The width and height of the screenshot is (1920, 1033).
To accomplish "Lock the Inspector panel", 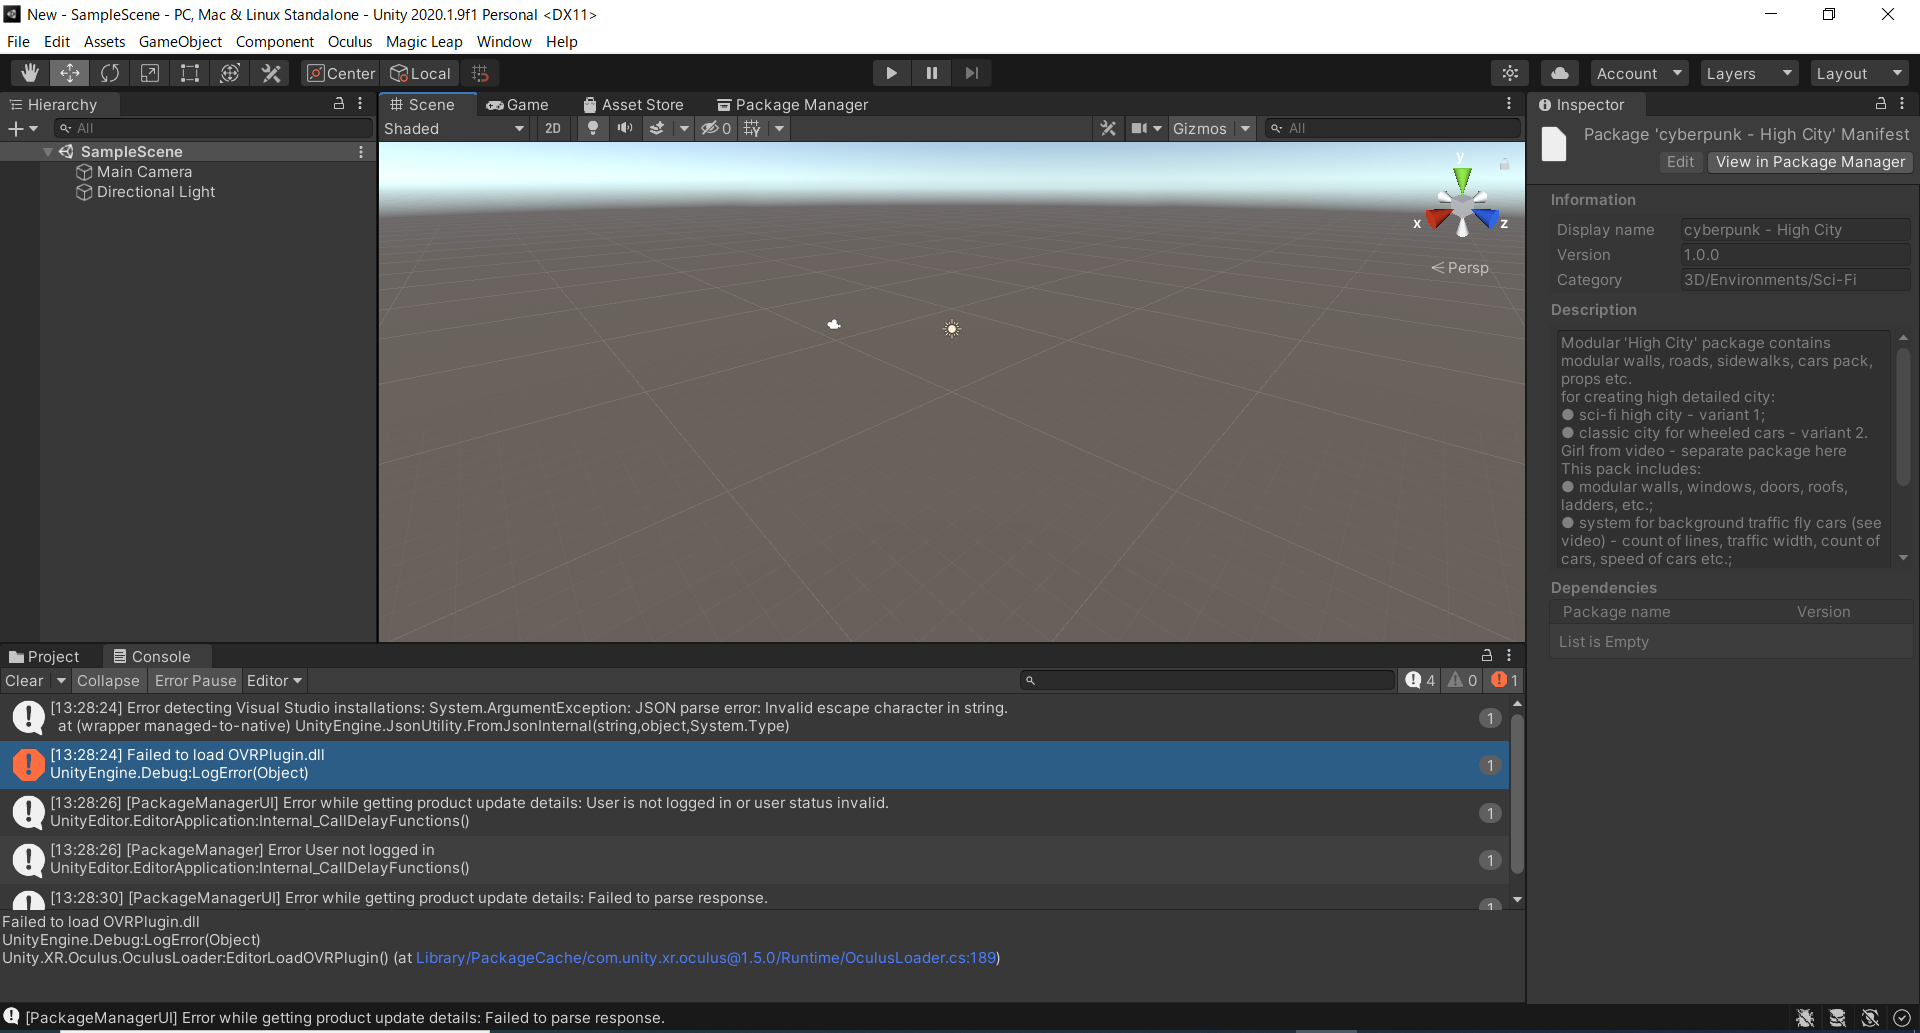I will [x=1880, y=104].
